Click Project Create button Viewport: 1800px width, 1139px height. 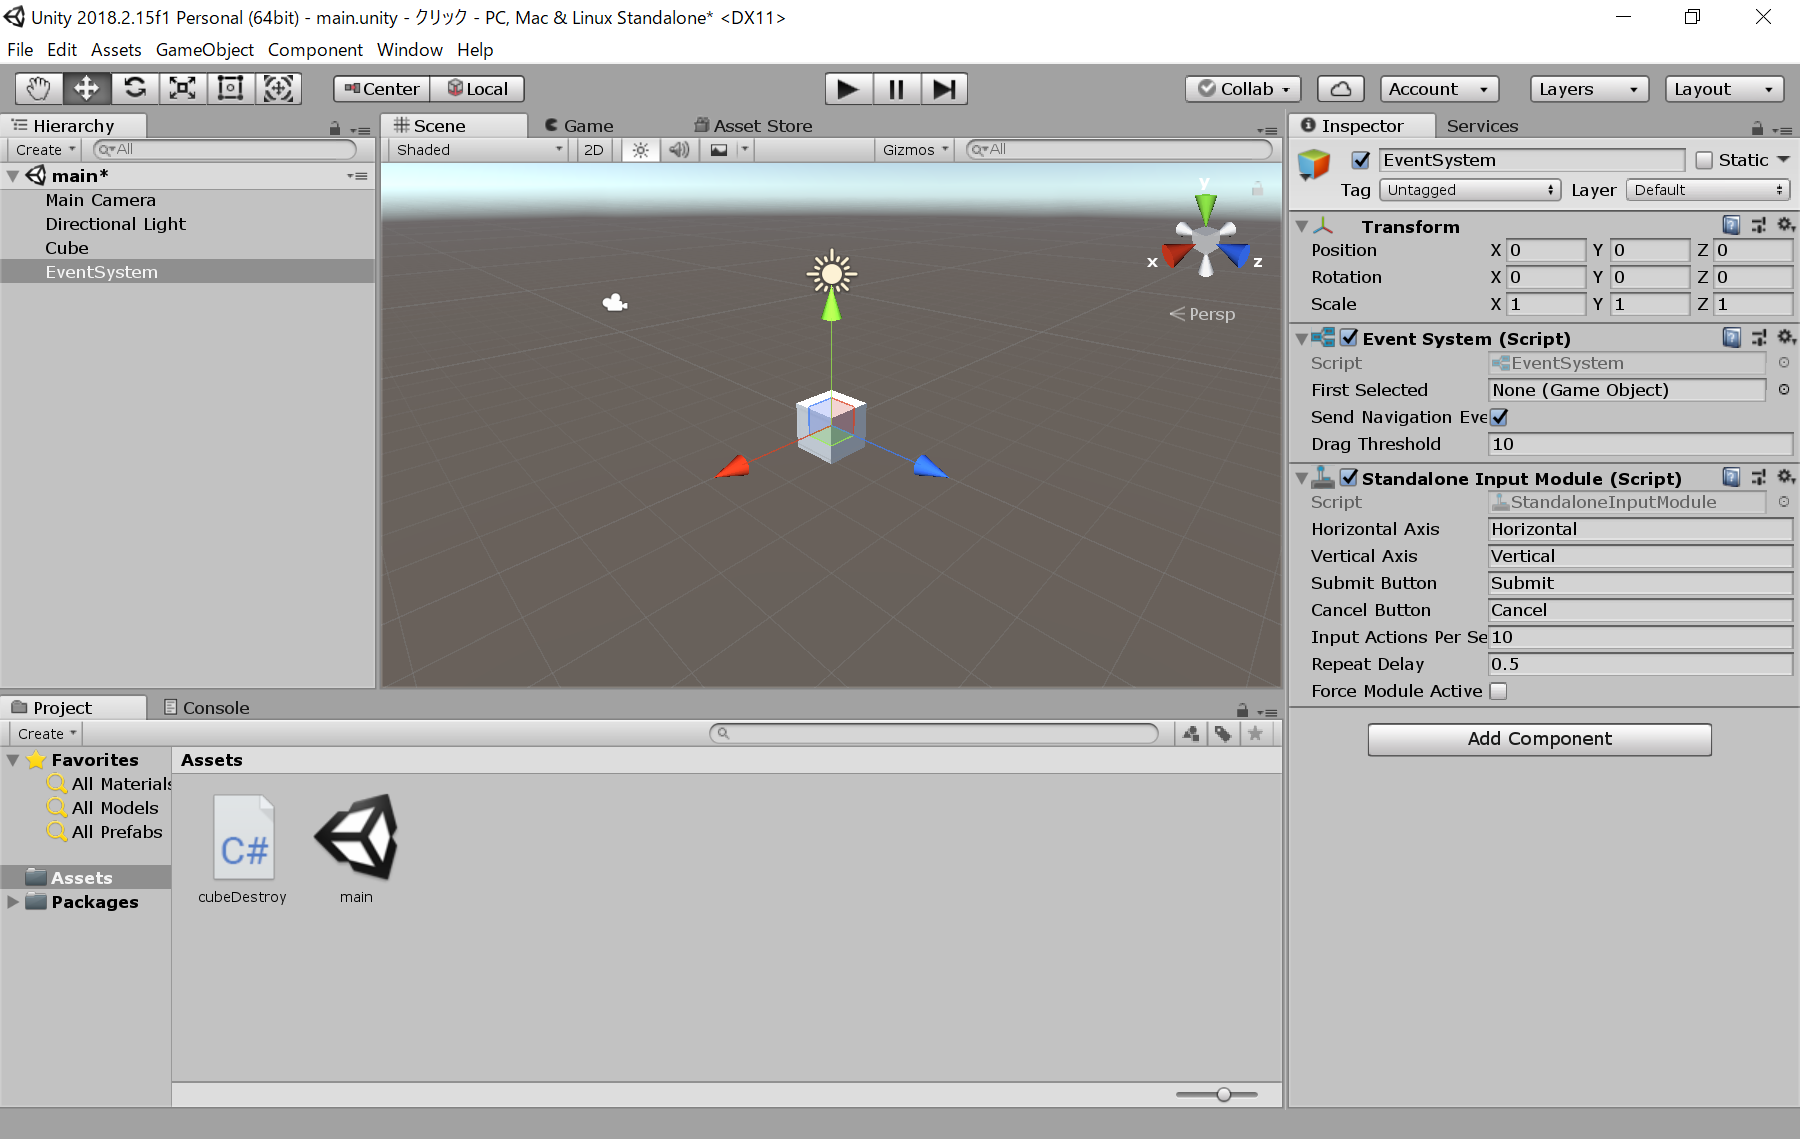click(47, 734)
